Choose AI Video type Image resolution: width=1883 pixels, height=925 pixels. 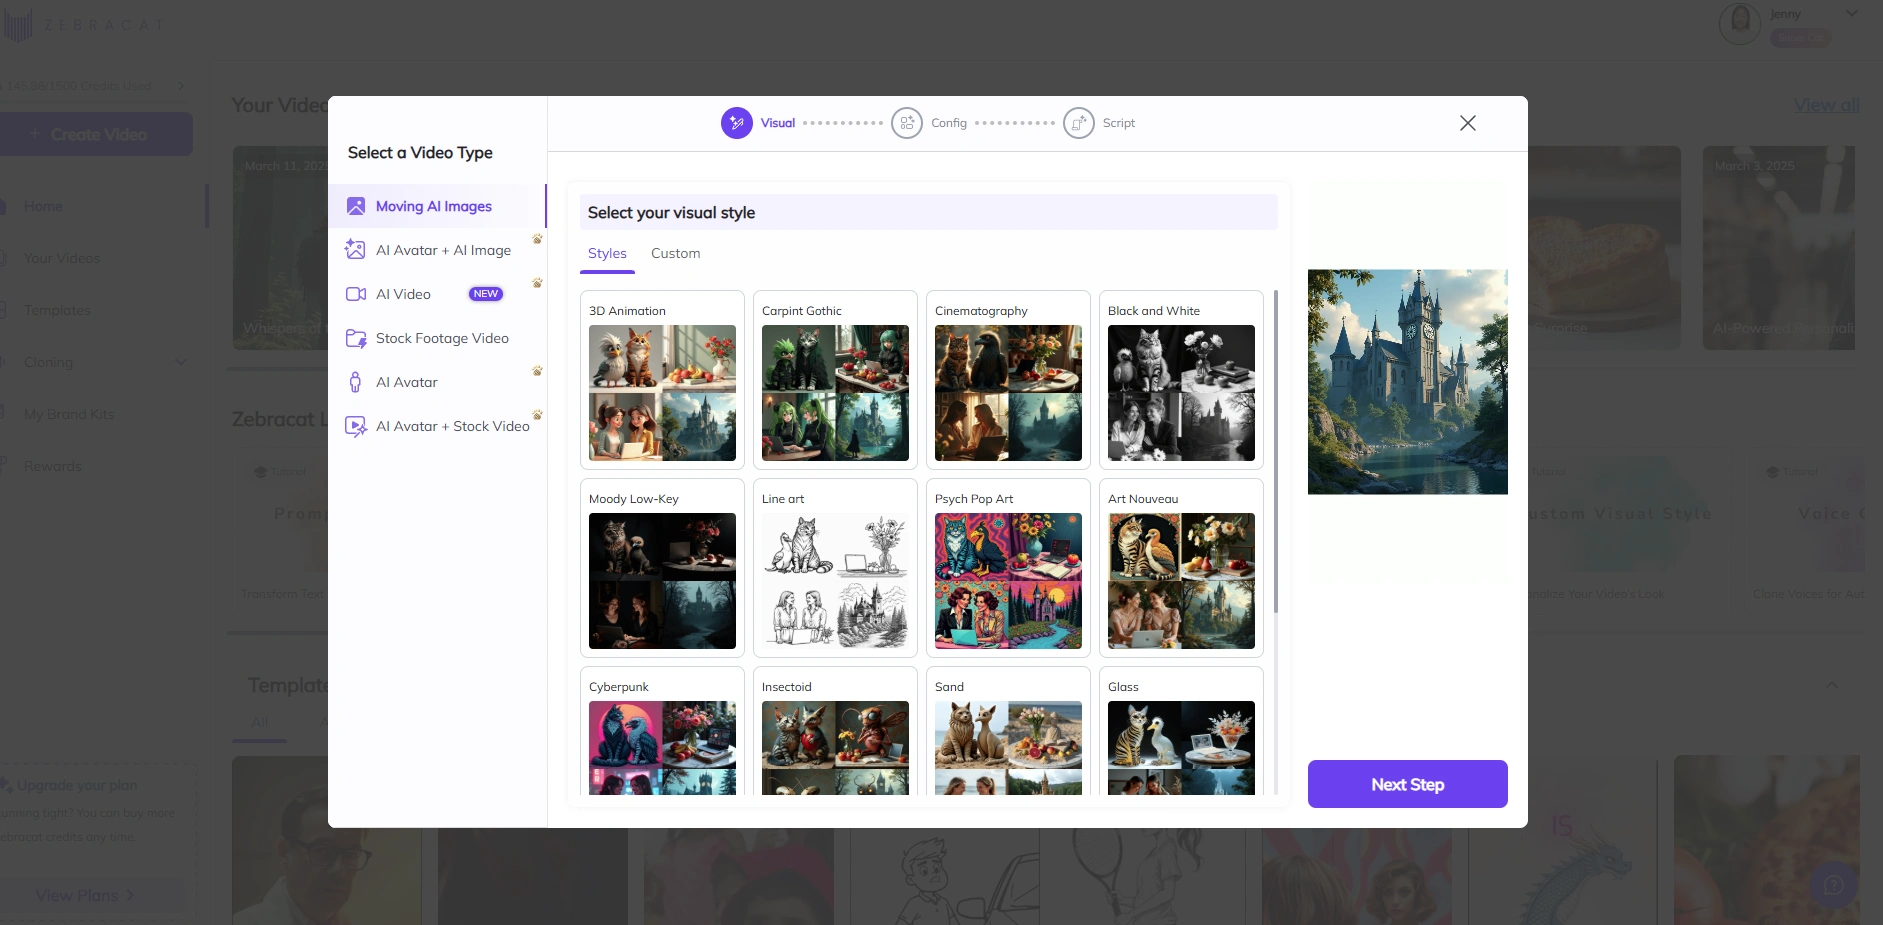click(437, 294)
